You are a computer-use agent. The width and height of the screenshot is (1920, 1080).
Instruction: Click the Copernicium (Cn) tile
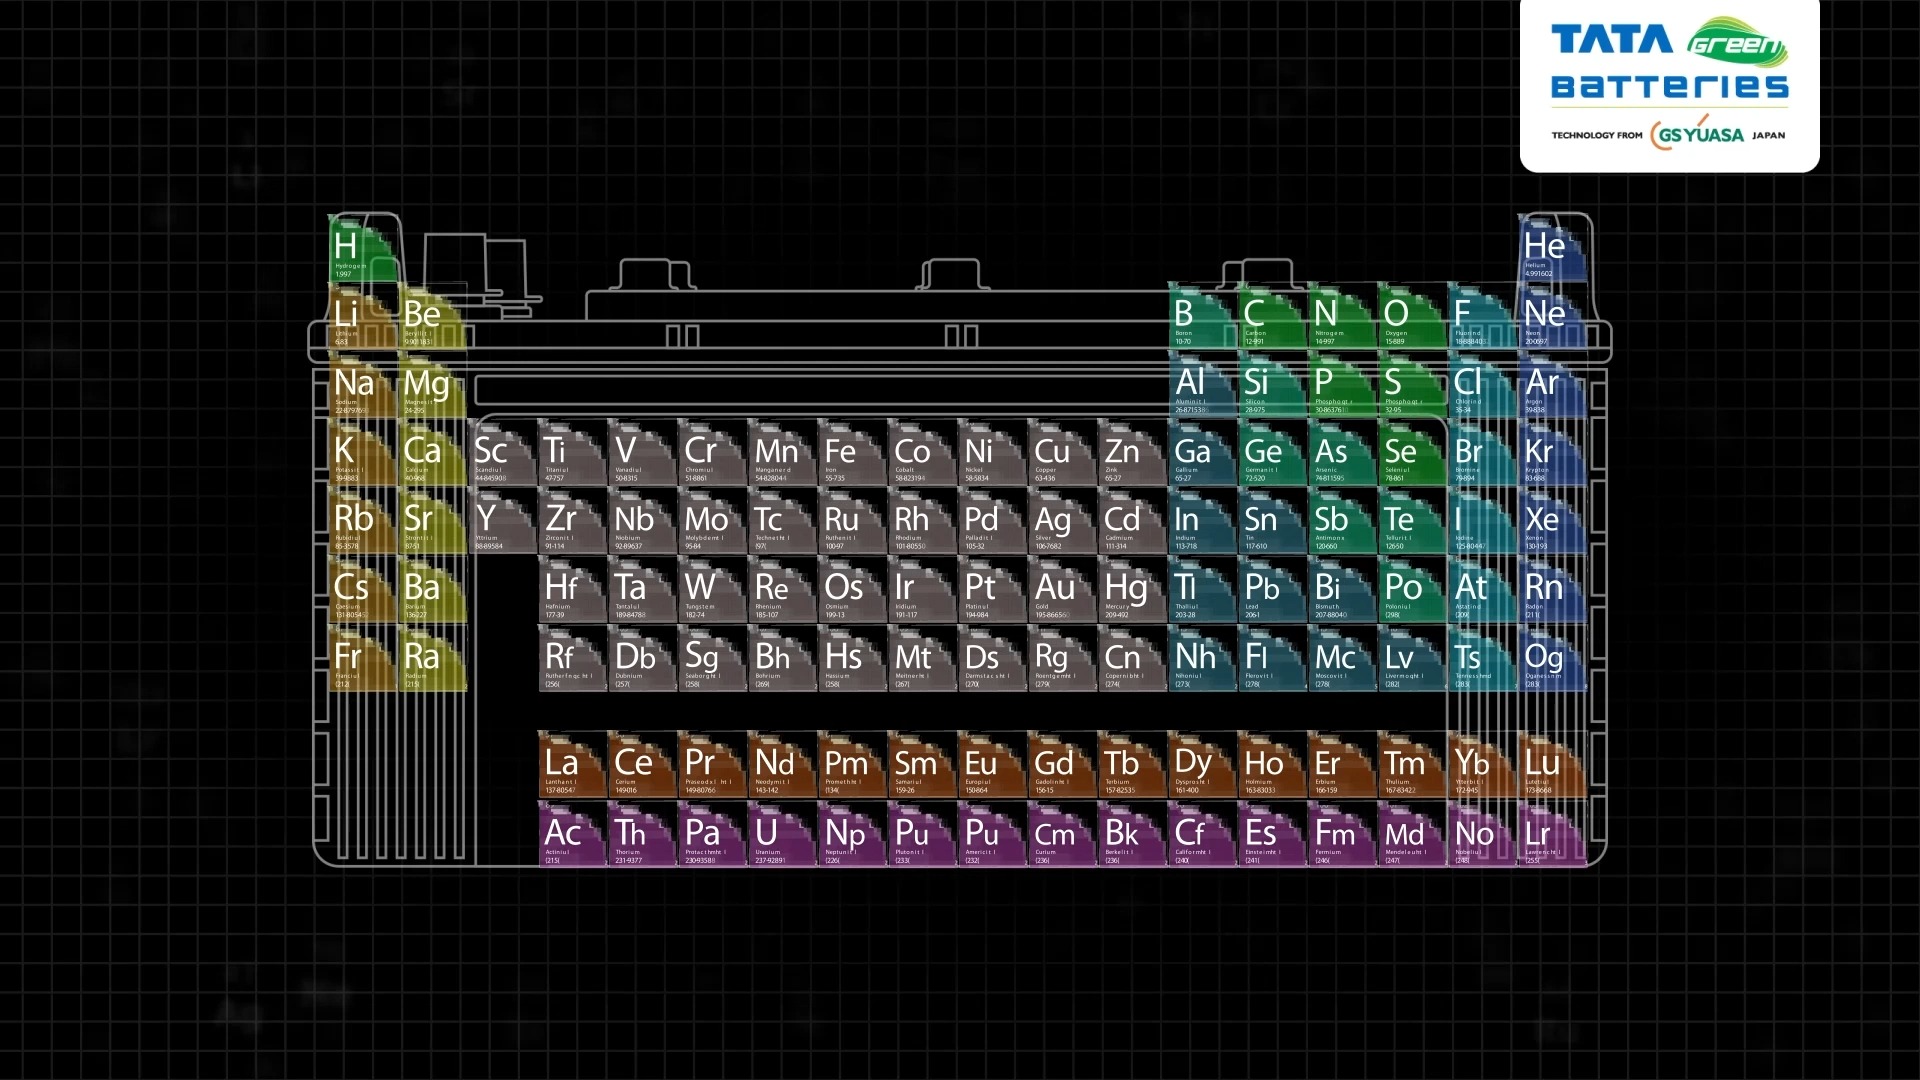point(1132,658)
